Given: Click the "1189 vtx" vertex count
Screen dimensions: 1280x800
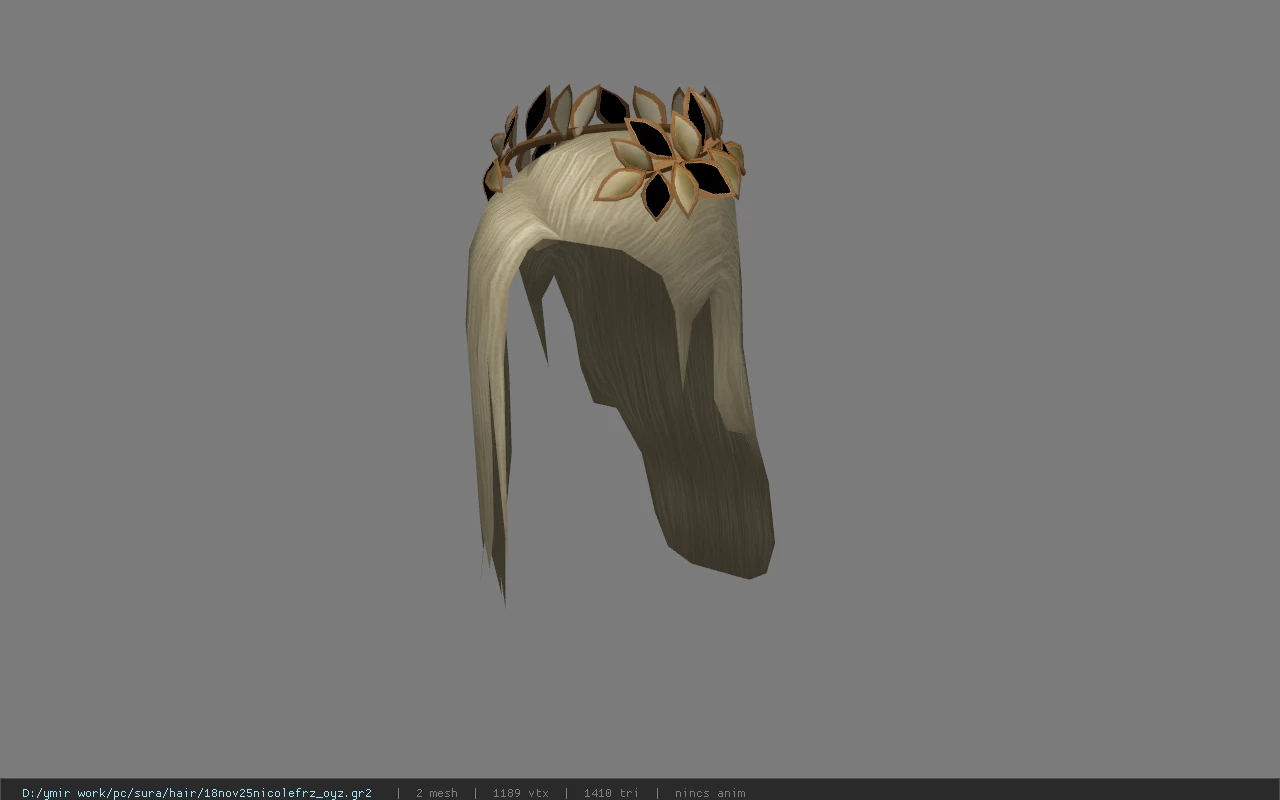Looking at the screenshot, I should coord(520,793).
